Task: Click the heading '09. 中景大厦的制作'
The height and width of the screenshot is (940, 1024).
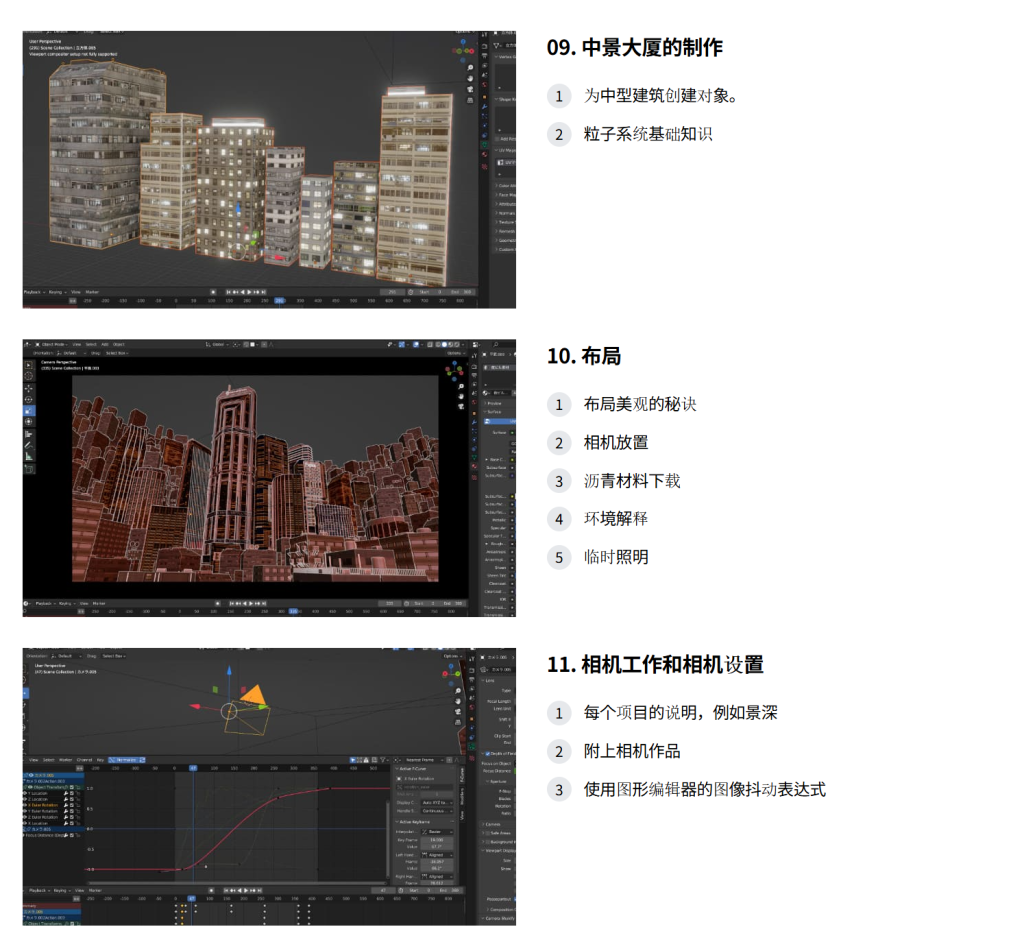Action: pos(635,47)
